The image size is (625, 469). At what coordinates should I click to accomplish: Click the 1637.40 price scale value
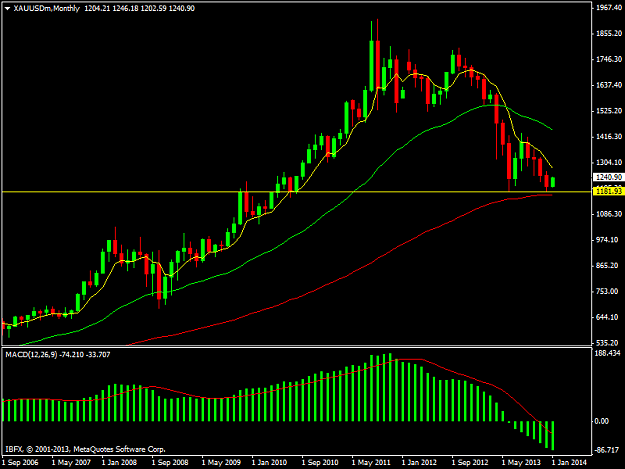pyautogui.click(x=609, y=85)
